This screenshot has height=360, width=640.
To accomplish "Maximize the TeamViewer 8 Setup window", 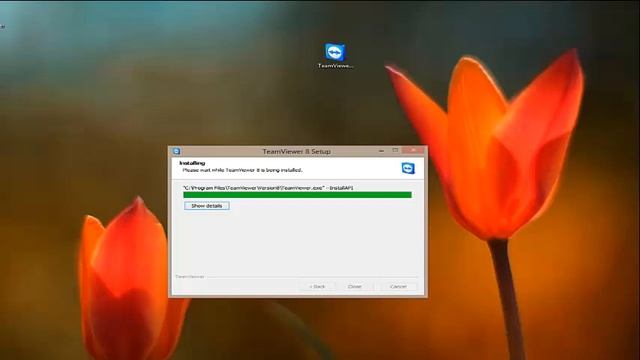I will 395,151.
